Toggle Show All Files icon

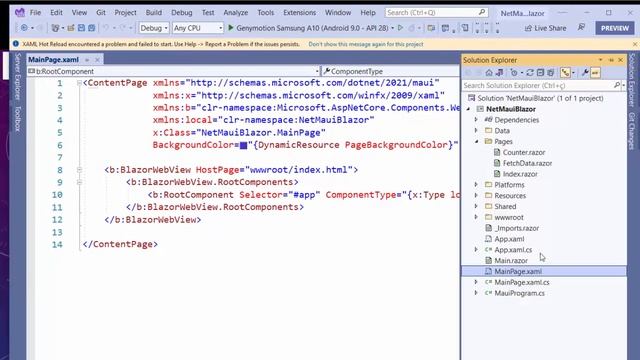pos(551,73)
